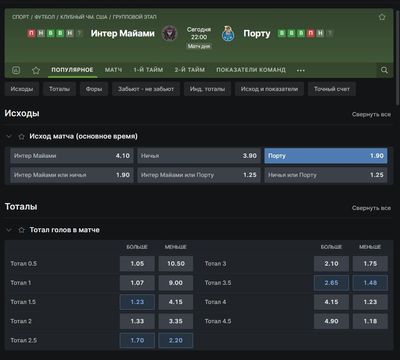Open the 1-й тайм tab

click(148, 70)
